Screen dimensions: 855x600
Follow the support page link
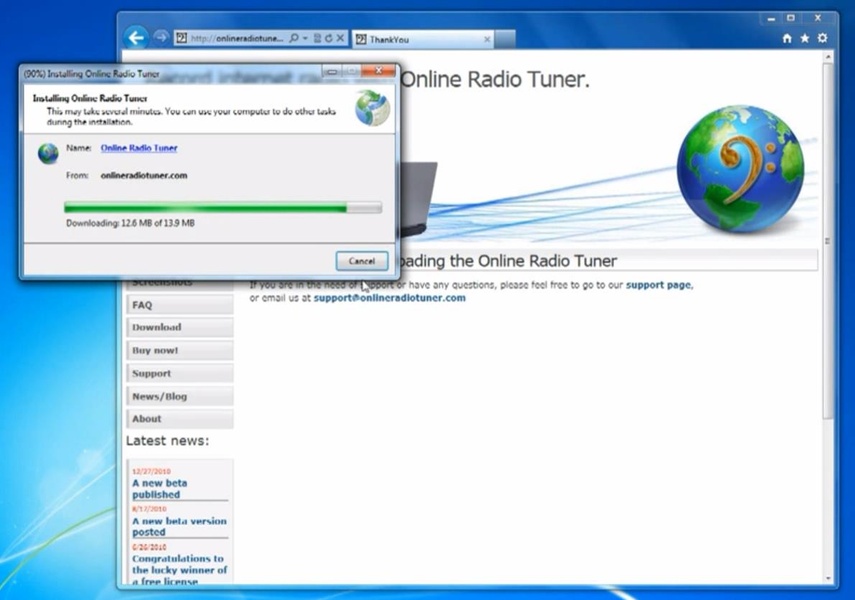pyautogui.click(x=659, y=285)
